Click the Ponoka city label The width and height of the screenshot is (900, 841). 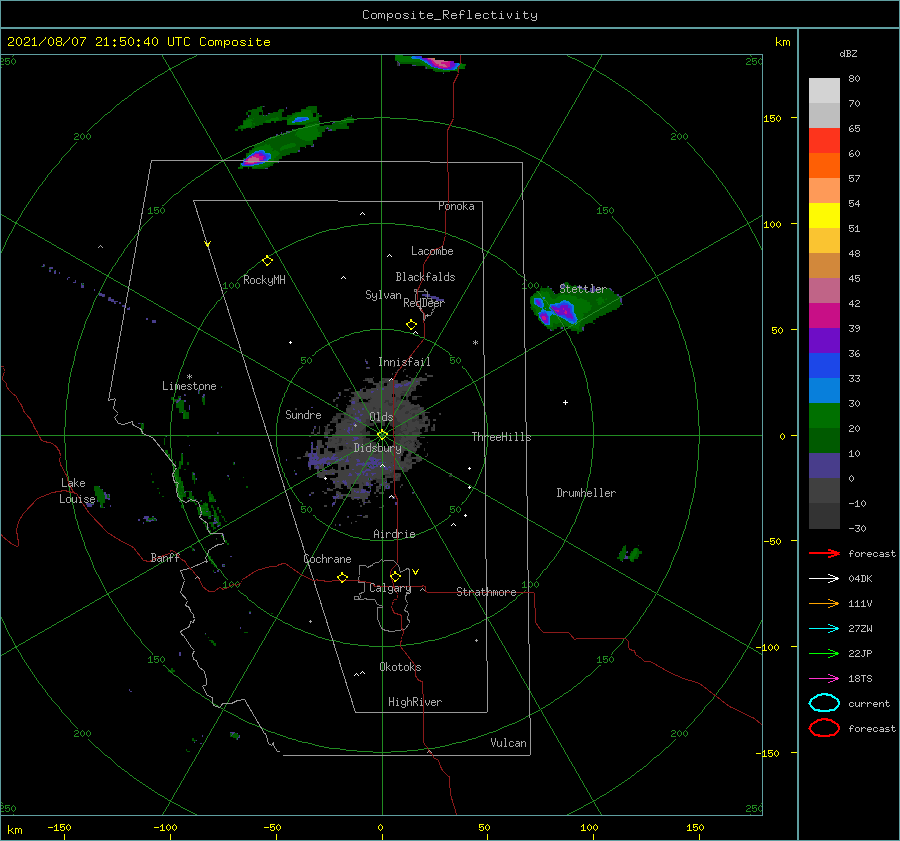(456, 206)
